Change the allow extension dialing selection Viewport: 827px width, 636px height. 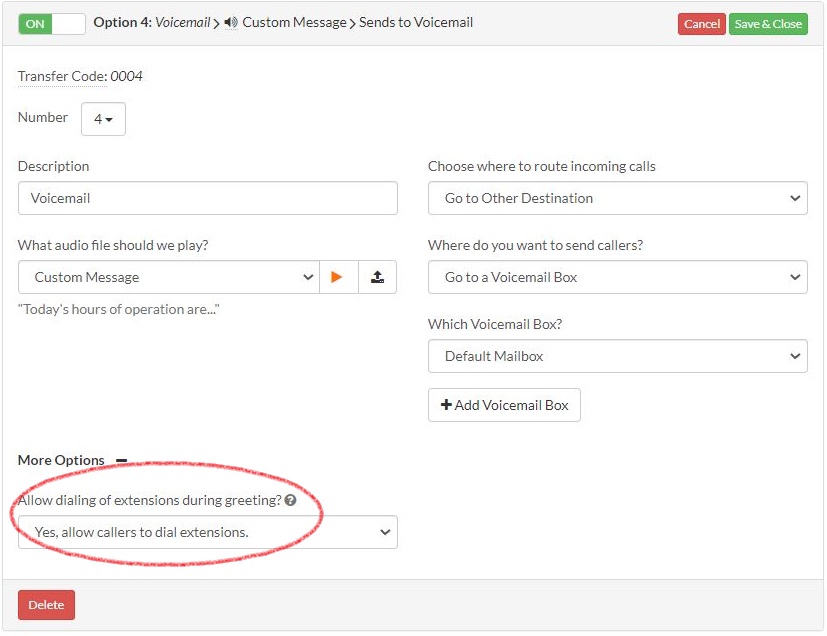click(207, 532)
